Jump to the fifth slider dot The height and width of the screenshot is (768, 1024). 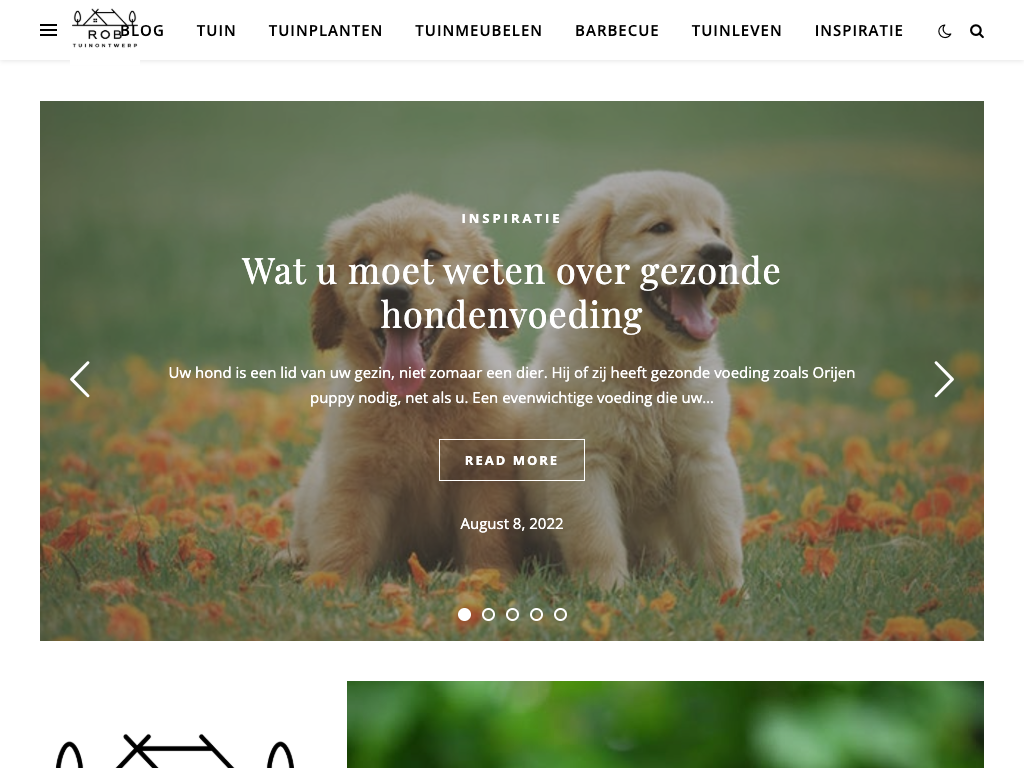coord(560,615)
